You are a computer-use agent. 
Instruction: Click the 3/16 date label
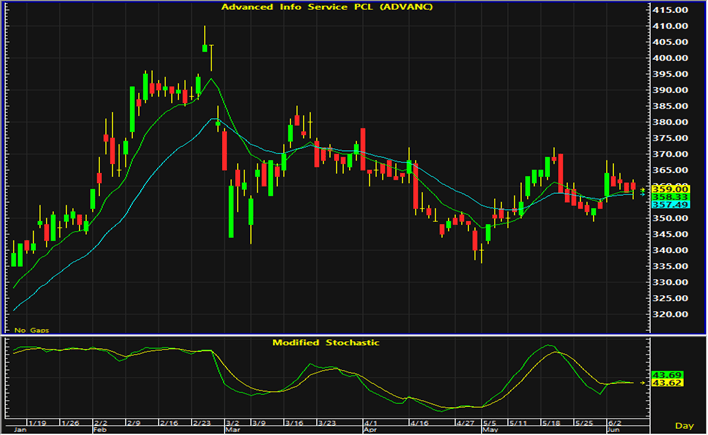(x=294, y=423)
